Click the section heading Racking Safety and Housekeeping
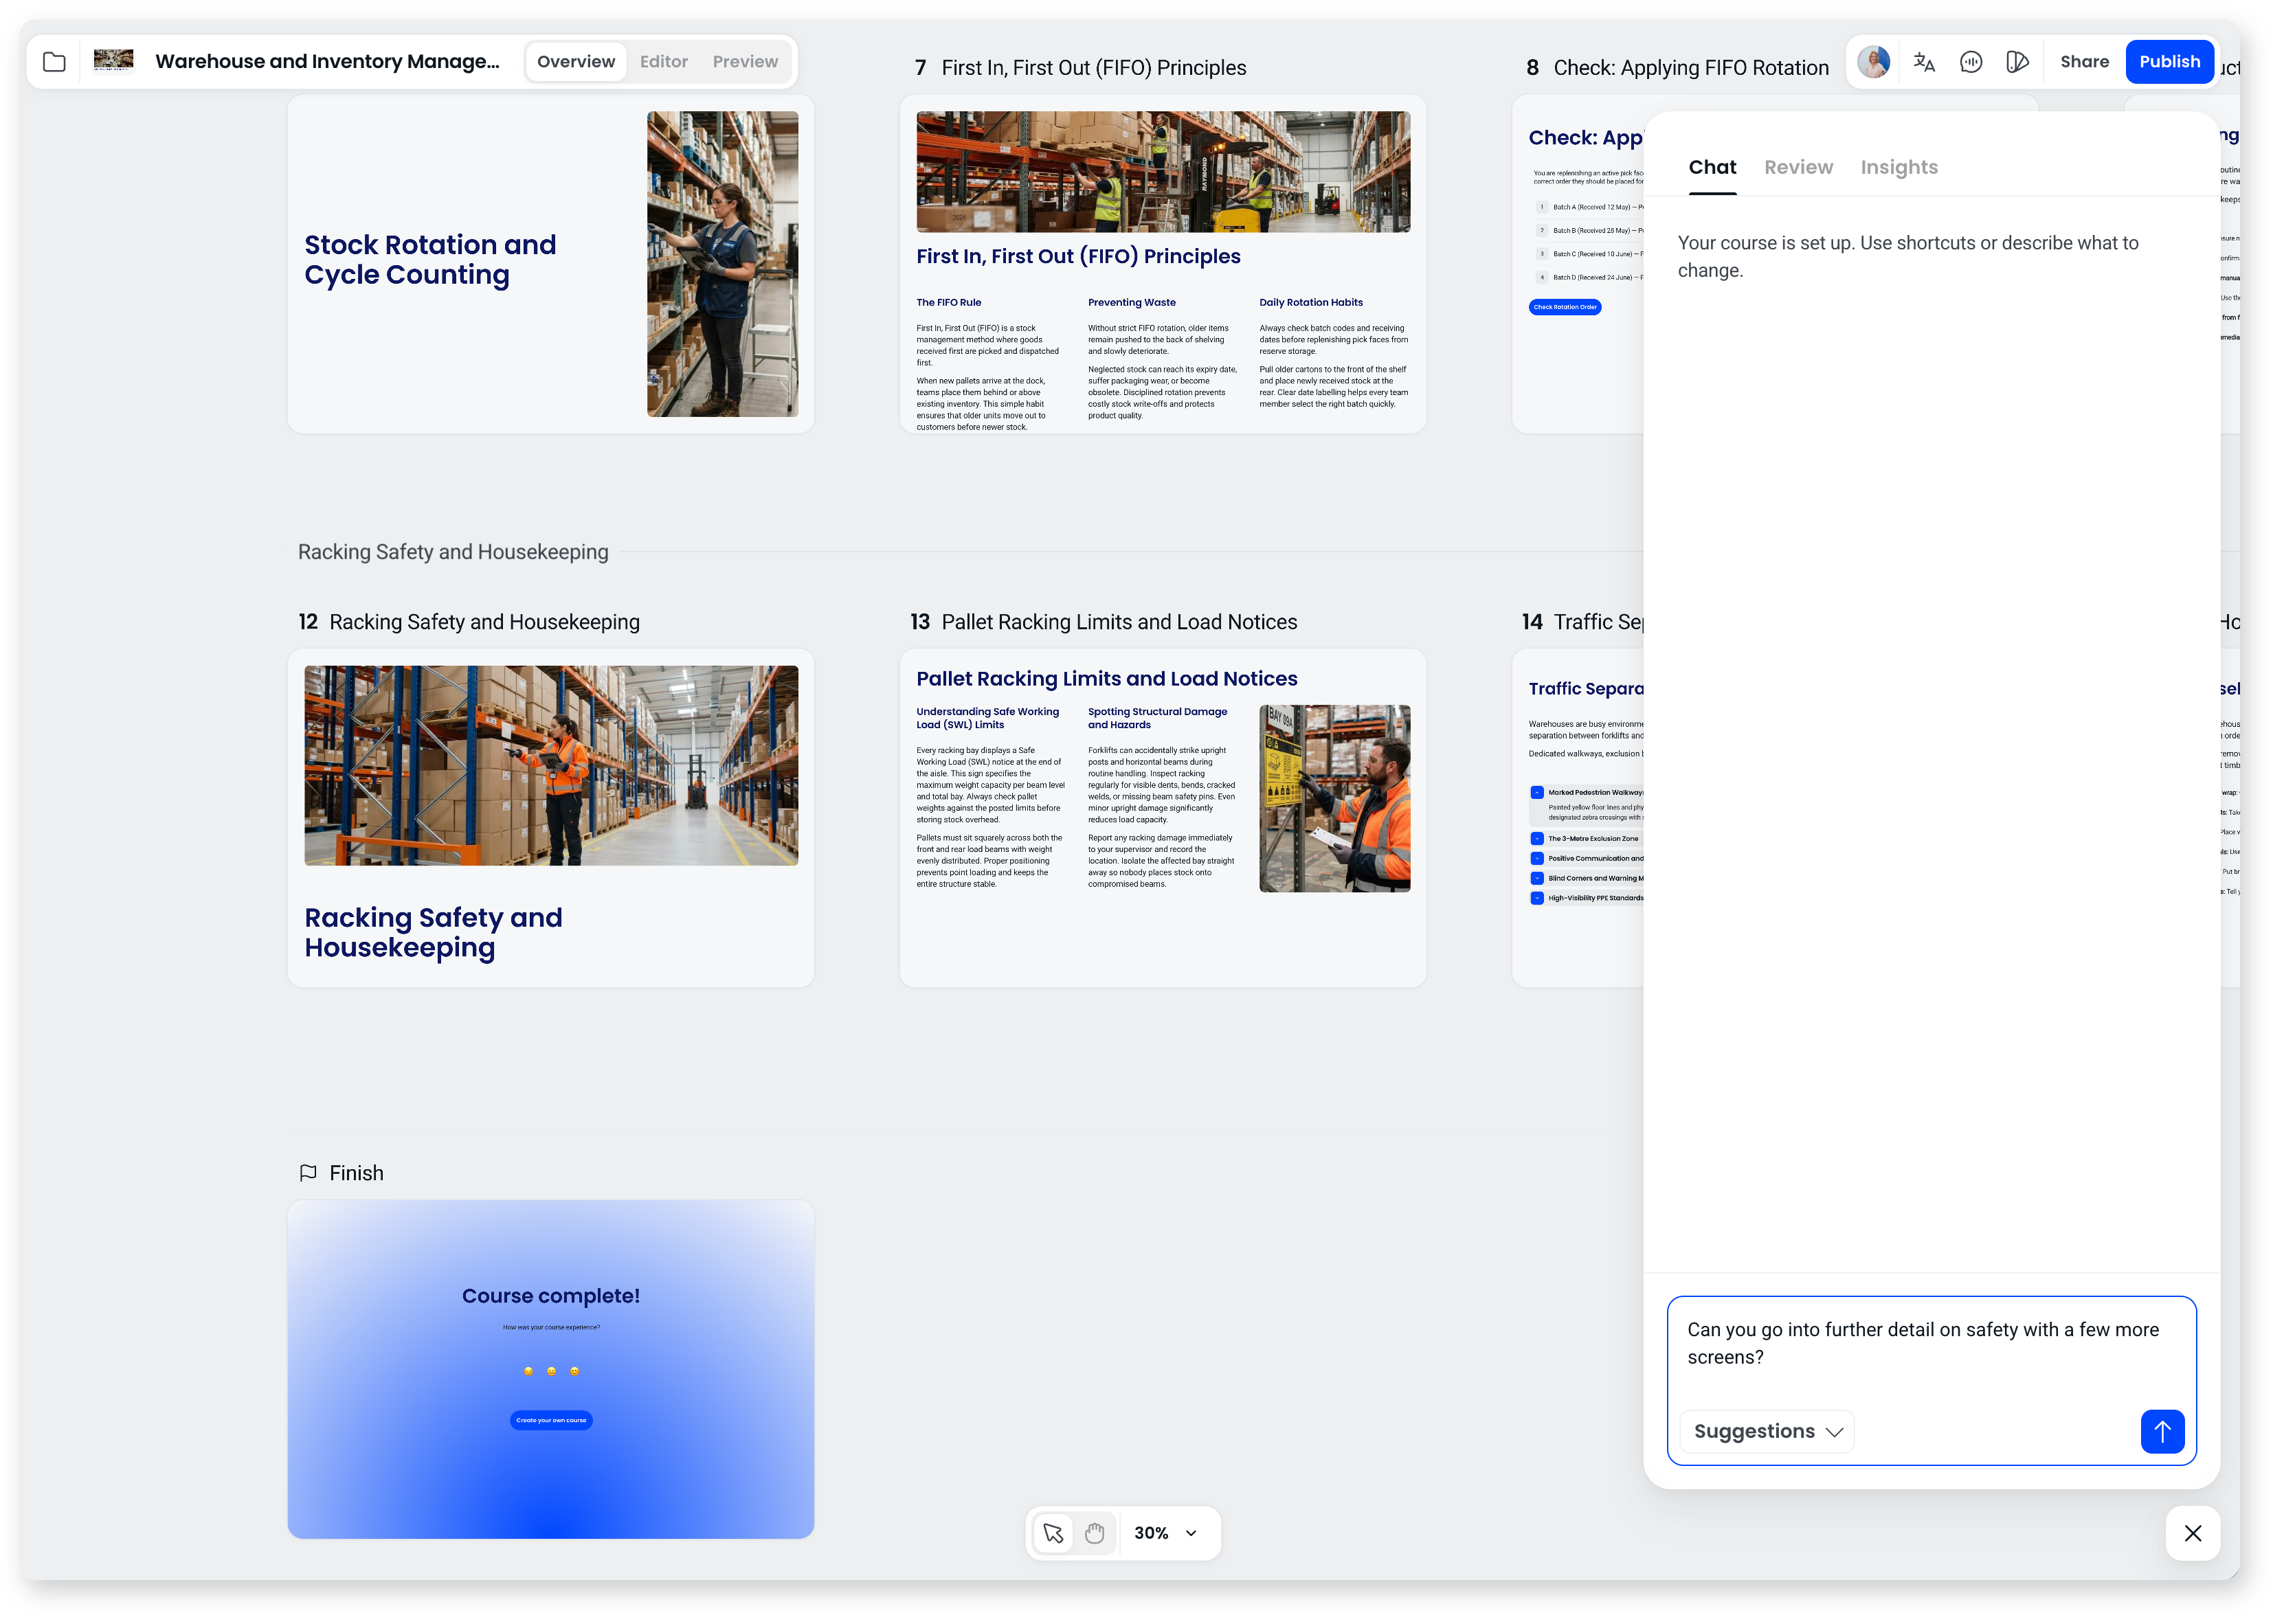 [453, 552]
